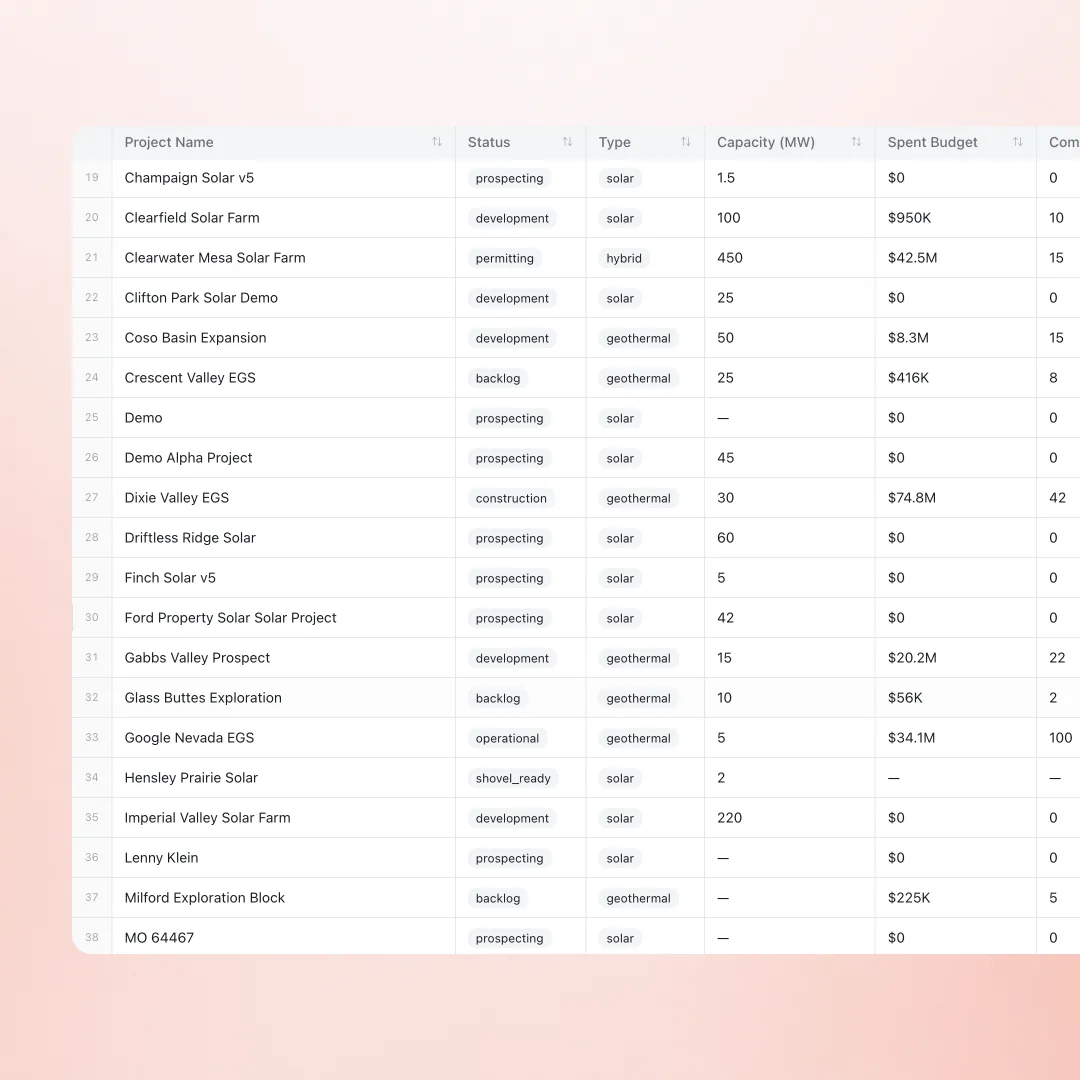Screen dimensions: 1080x1080
Task: Click backlog status for Crescent Valley EGS
Action: click(x=498, y=378)
